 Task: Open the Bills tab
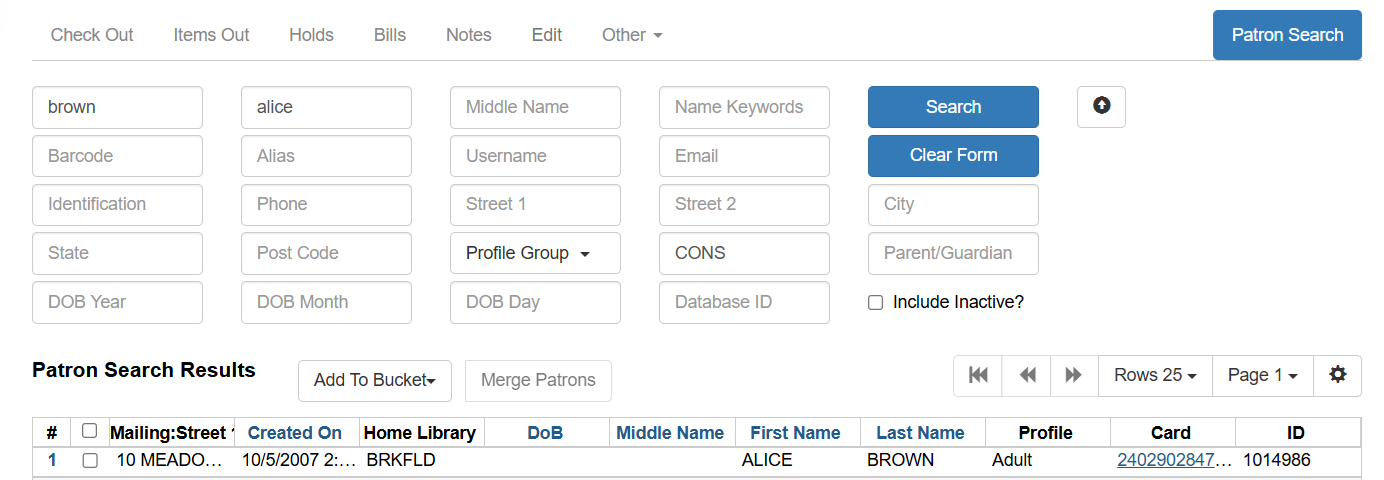390,35
